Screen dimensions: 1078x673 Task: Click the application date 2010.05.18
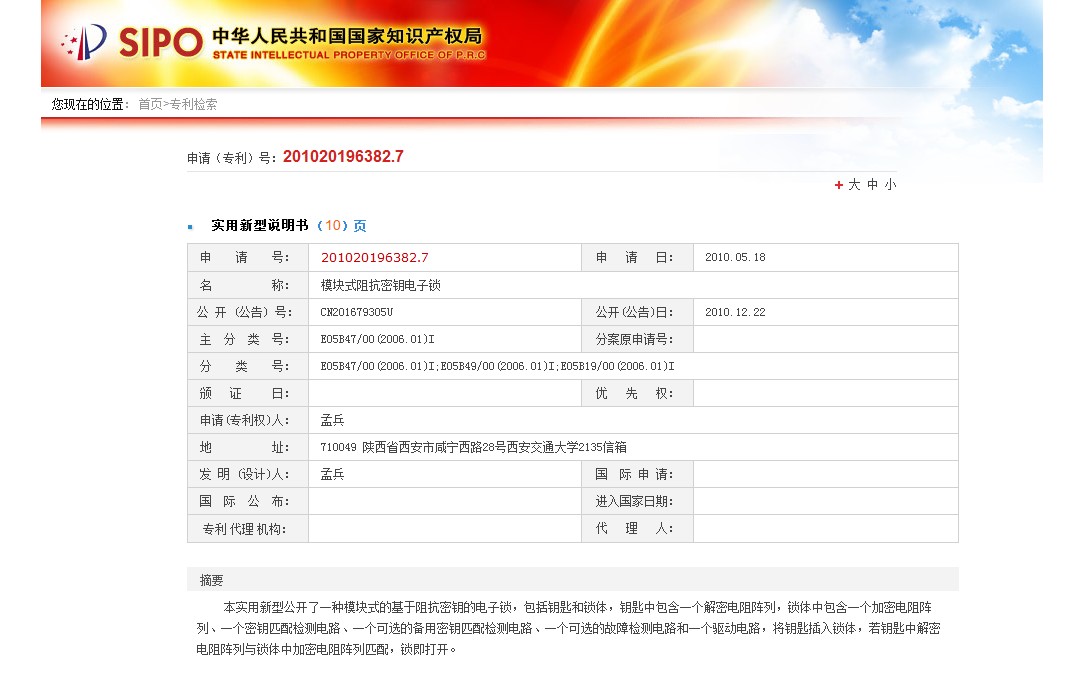coord(735,258)
